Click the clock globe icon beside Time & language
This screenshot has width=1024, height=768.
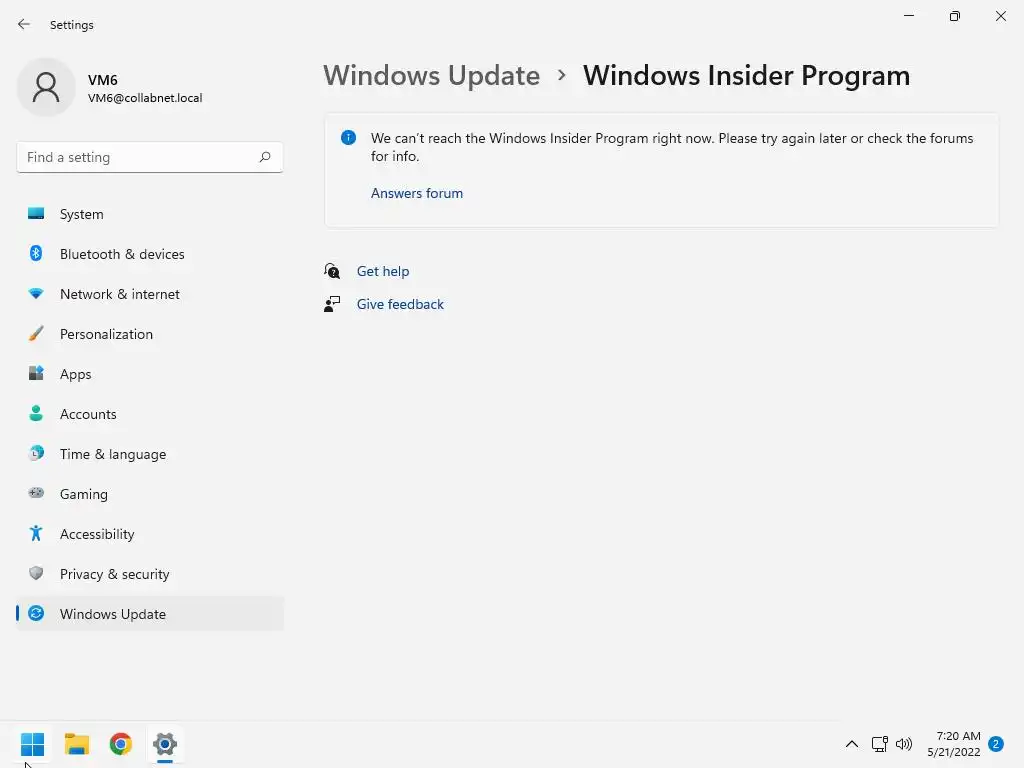37,453
